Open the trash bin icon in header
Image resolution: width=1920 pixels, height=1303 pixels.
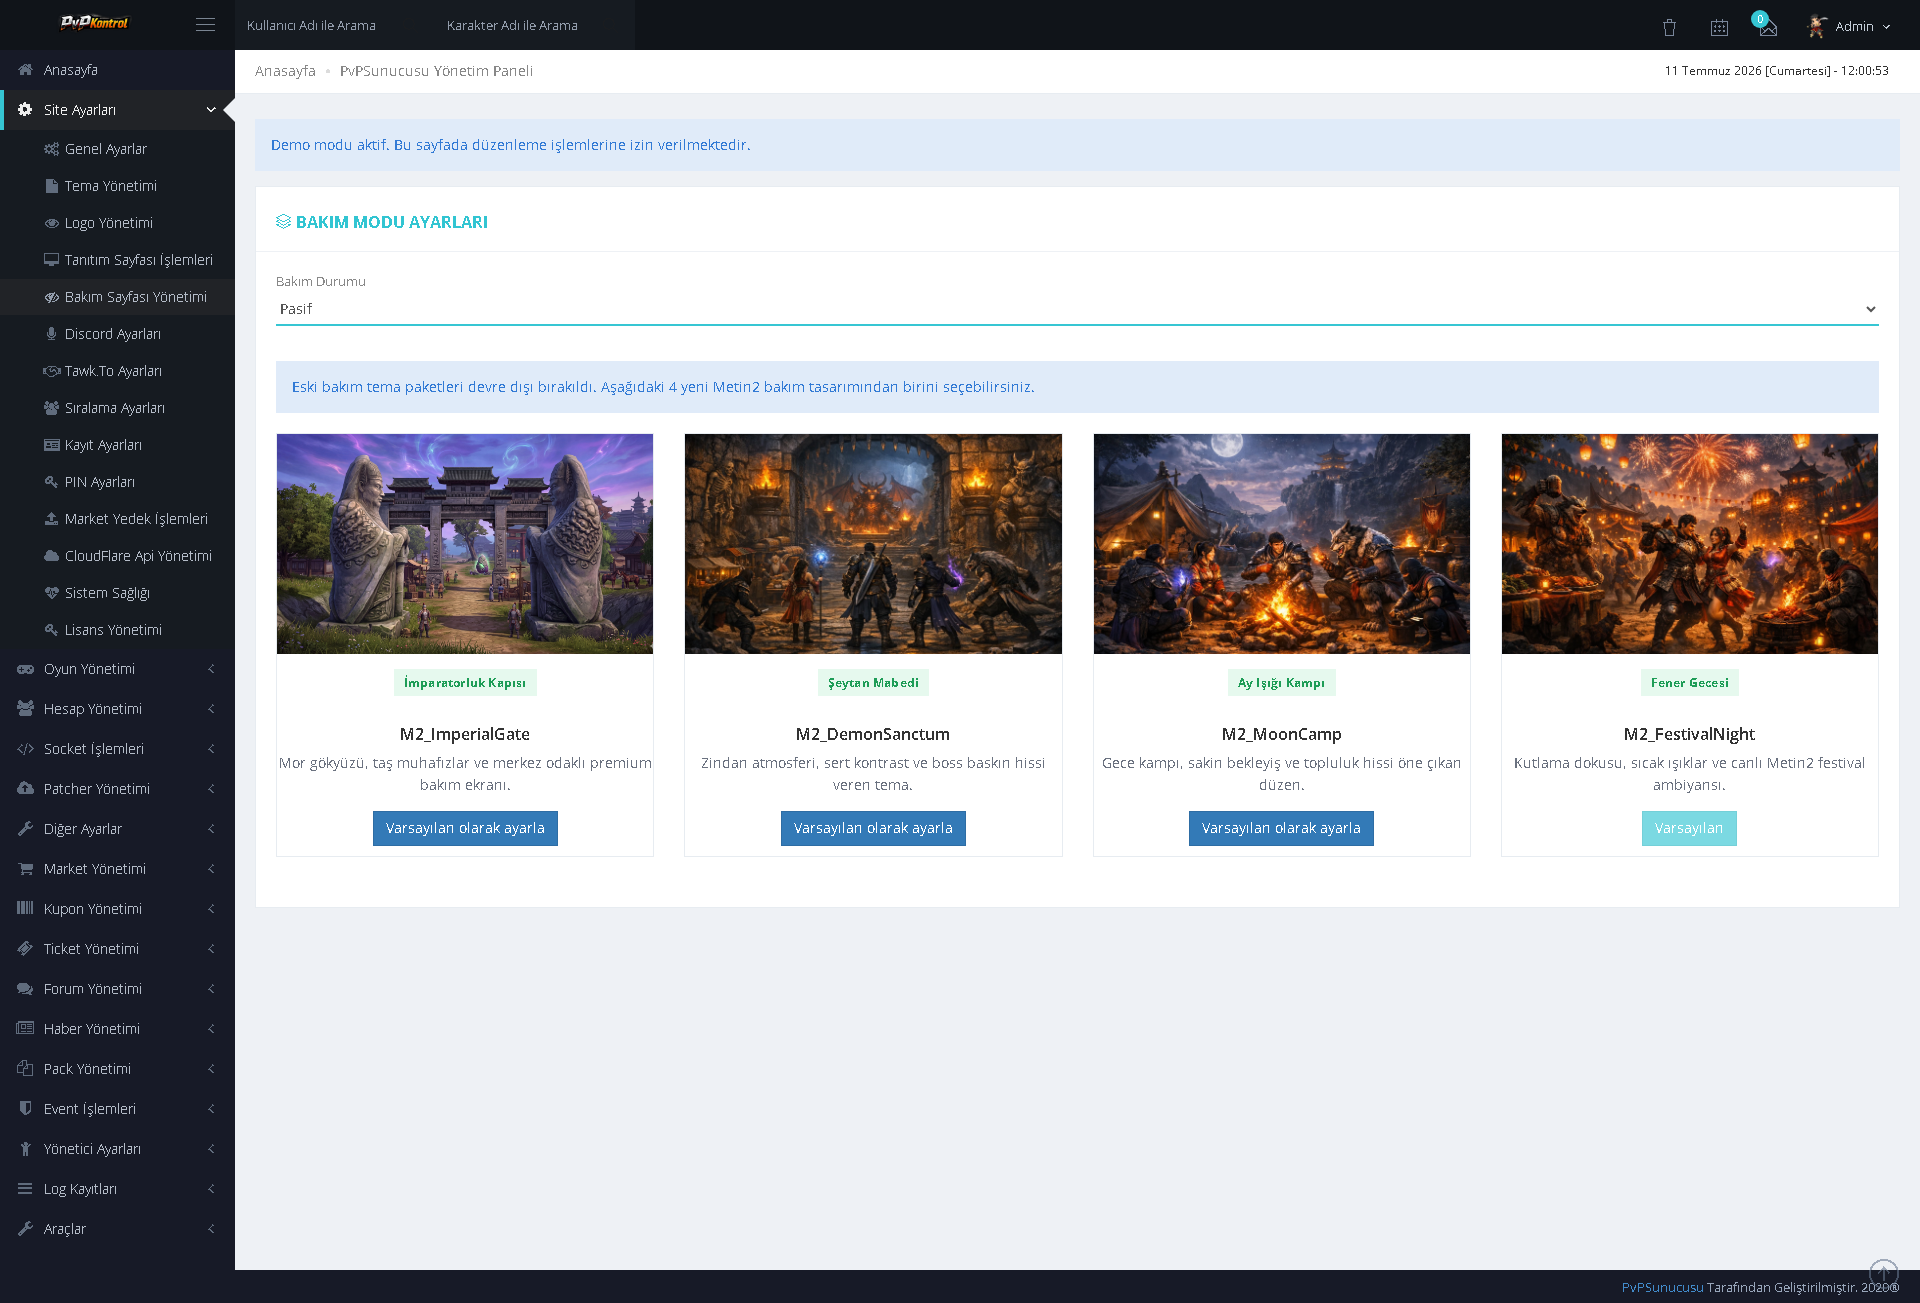[x=1669, y=28]
